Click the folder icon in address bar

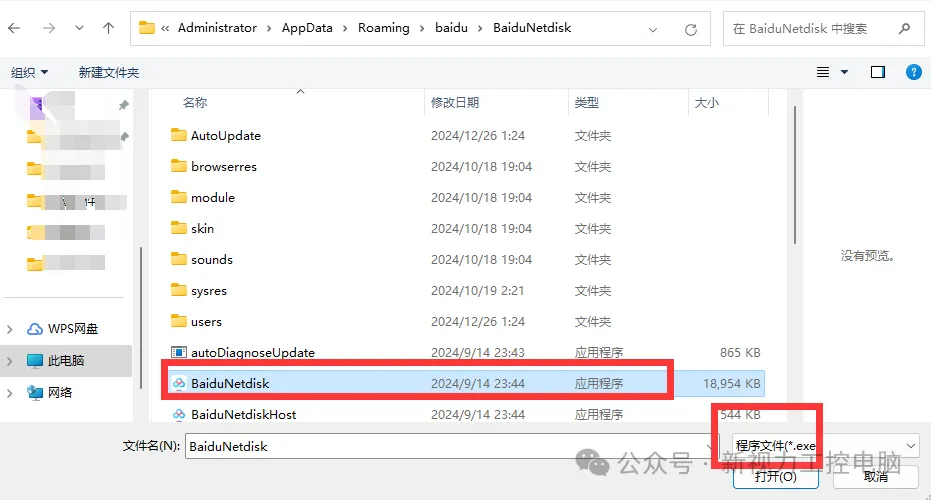147,28
